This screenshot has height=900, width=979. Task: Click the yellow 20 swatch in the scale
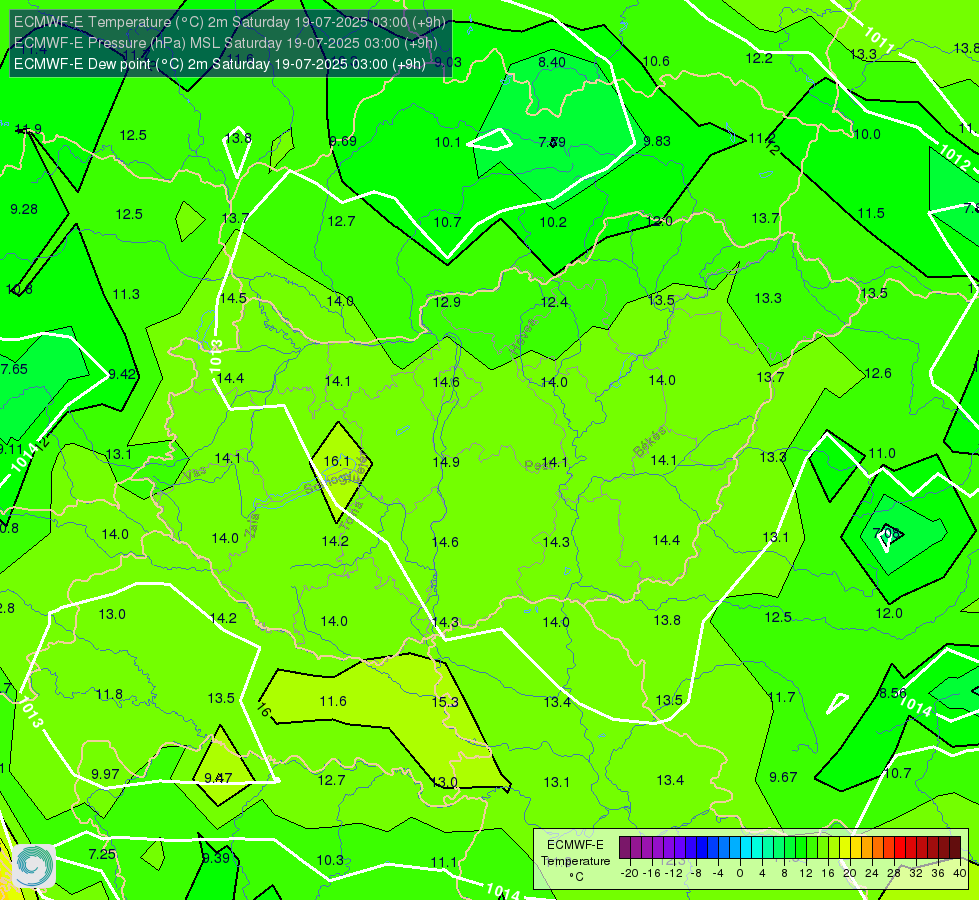pos(845,848)
